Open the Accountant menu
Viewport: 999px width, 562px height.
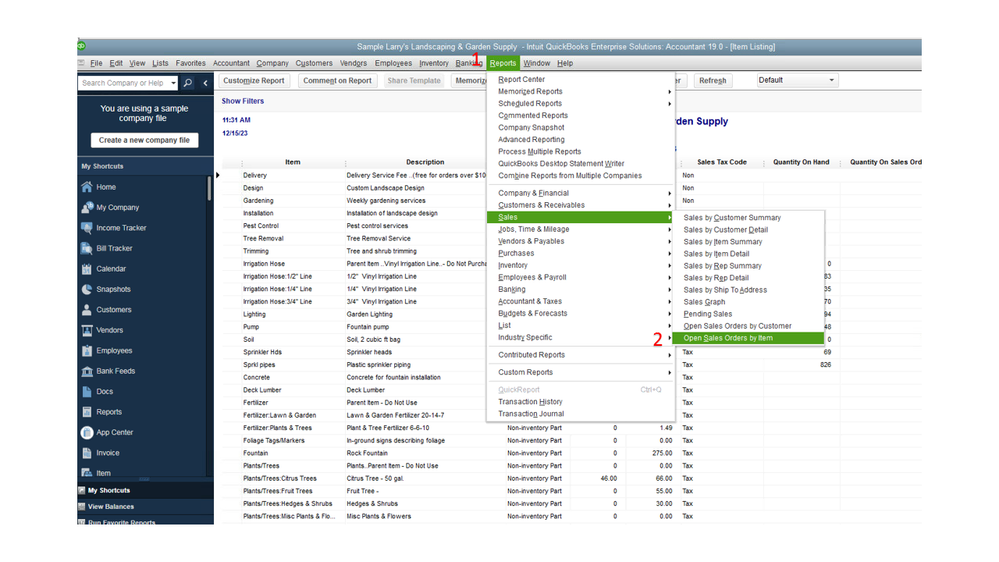tap(231, 63)
